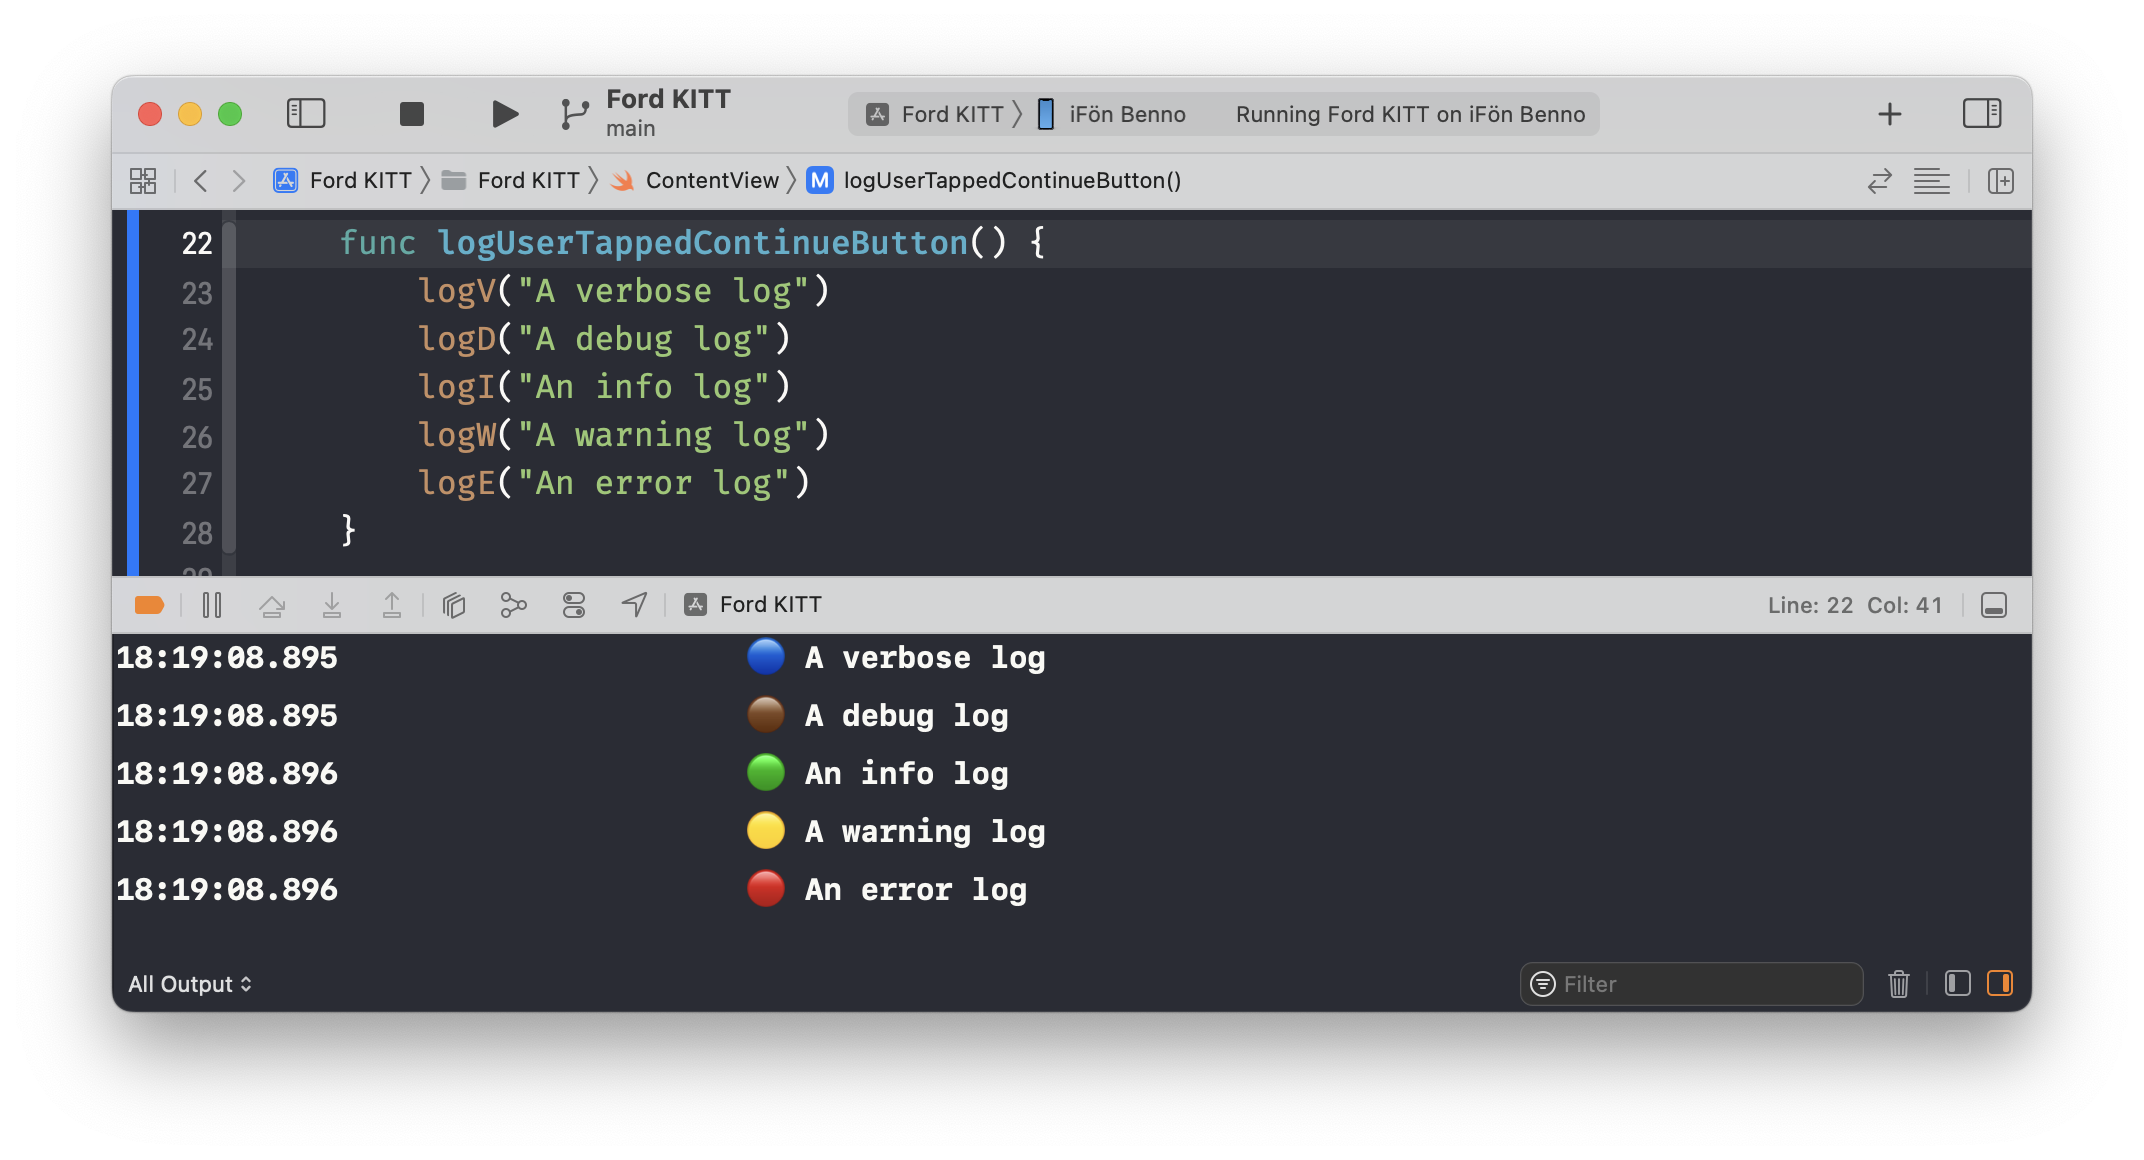
Task: Open the related items grid menu
Action: click(143, 180)
